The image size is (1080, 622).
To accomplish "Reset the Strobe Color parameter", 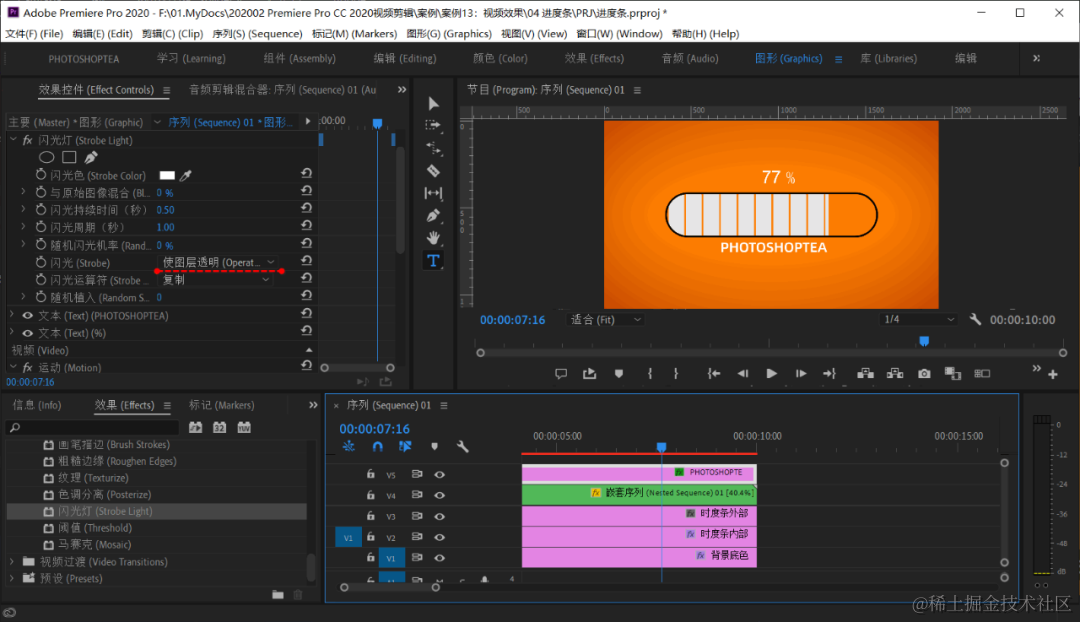I will (307, 174).
